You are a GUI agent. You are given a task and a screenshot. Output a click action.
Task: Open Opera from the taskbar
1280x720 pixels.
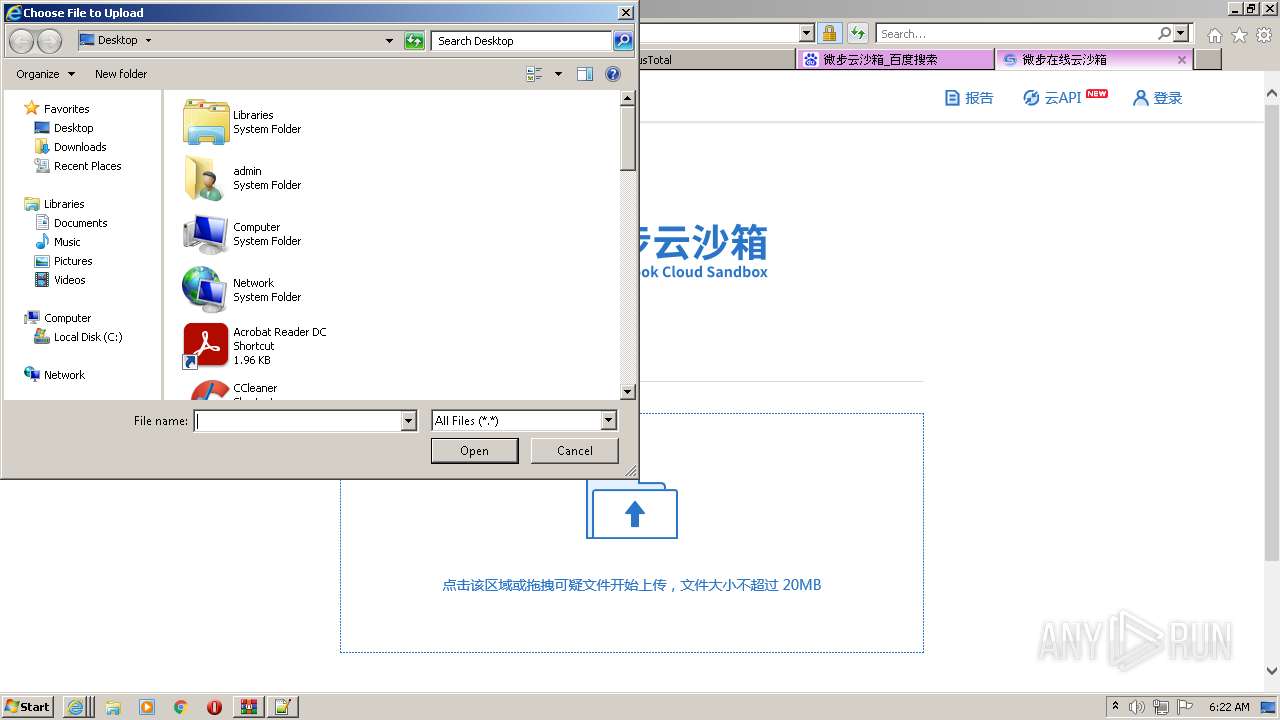[x=214, y=707]
